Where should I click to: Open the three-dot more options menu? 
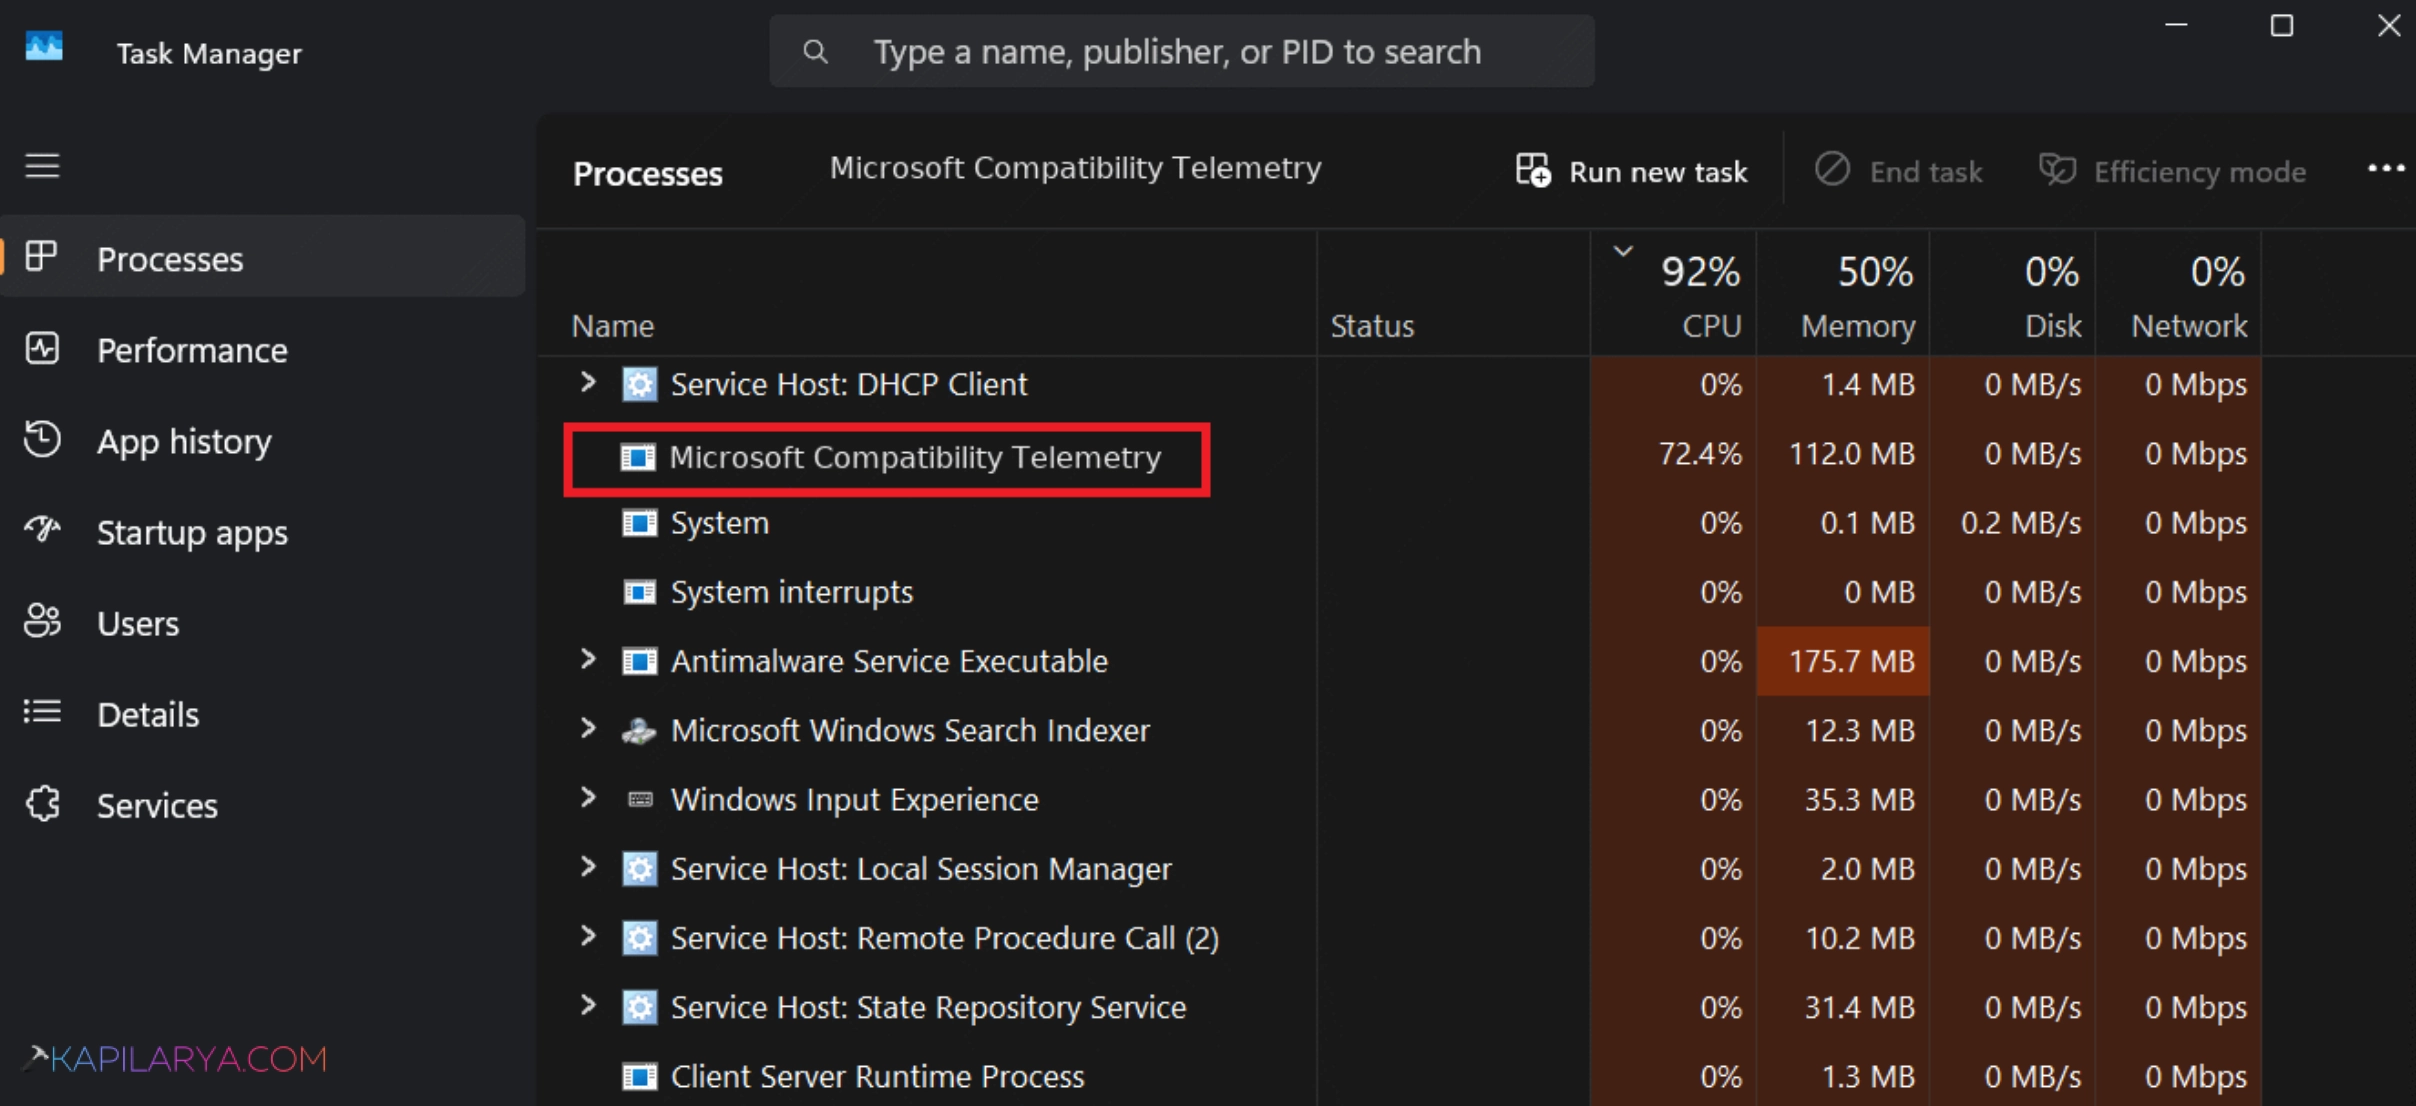click(x=2386, y=169)
